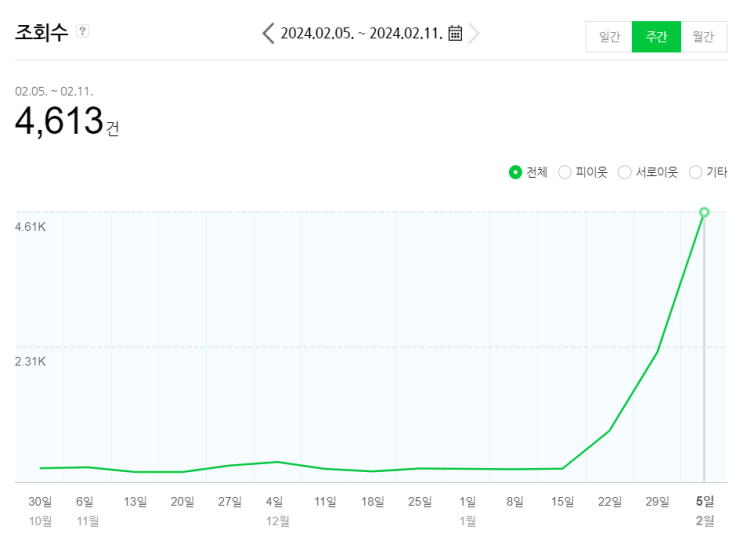Click the 29일 axis label
This screenshot has height=544, width=743.
coord(657,501)
